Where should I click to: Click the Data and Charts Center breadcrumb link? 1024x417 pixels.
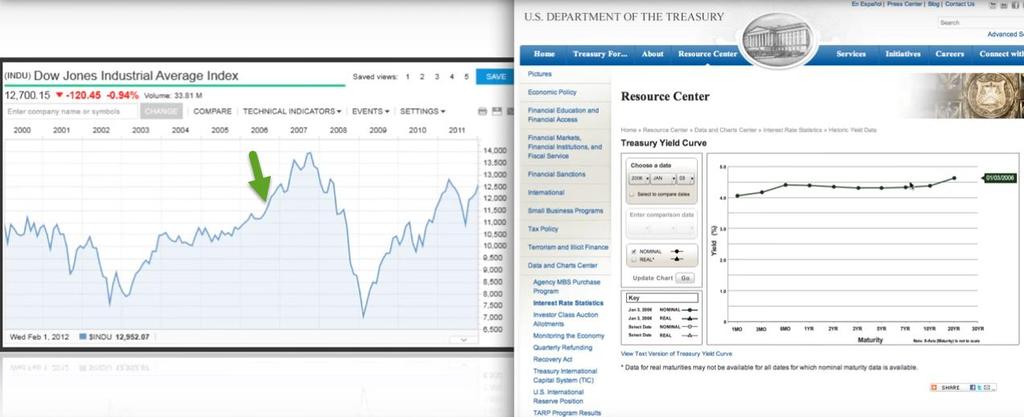pos(725,130)
